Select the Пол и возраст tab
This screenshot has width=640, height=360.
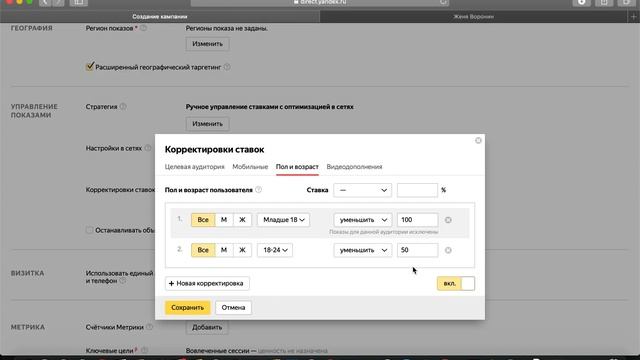297,167
